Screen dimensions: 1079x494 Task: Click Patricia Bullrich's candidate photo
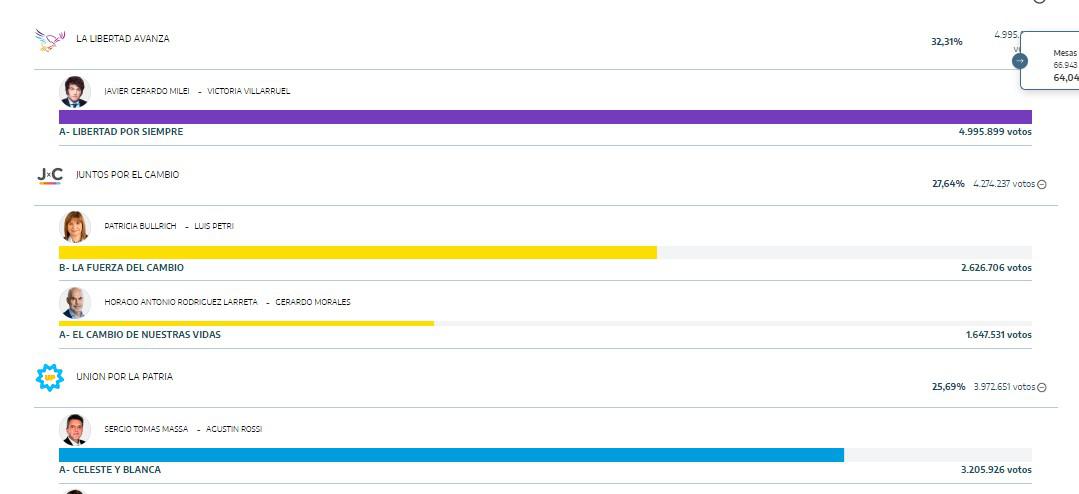pos(75,226)
